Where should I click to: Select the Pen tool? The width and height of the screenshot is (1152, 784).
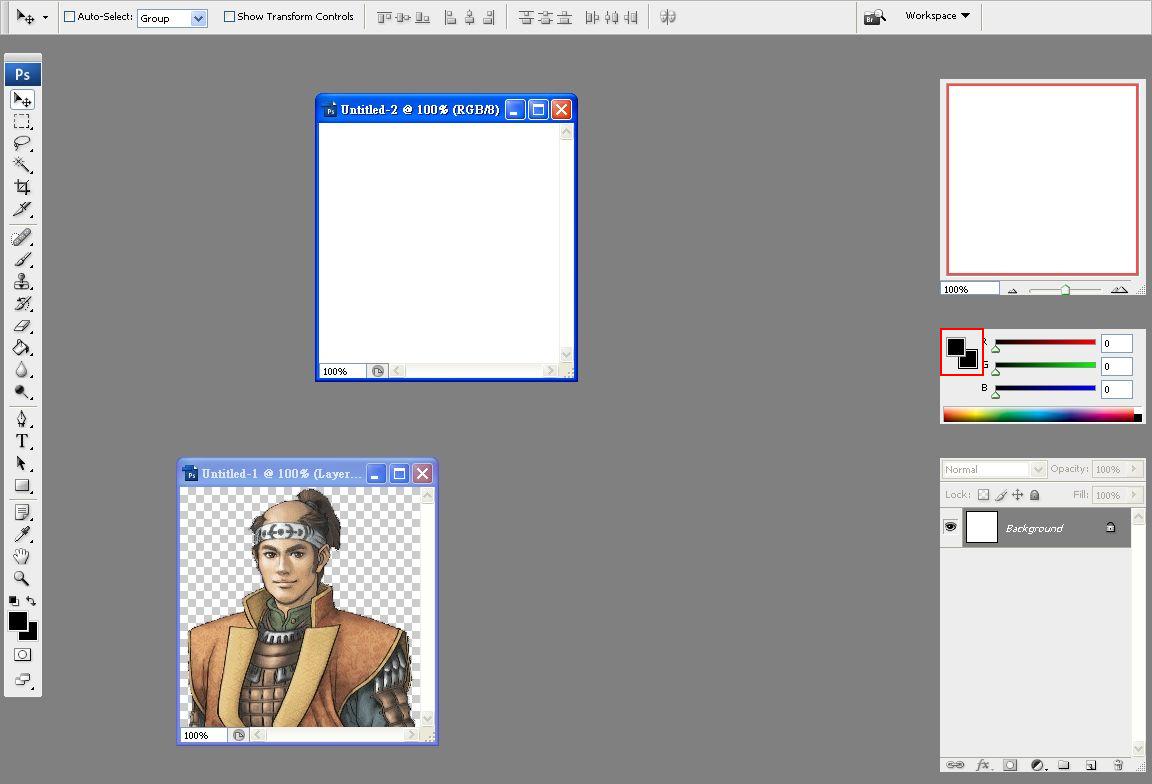point(22,419)
